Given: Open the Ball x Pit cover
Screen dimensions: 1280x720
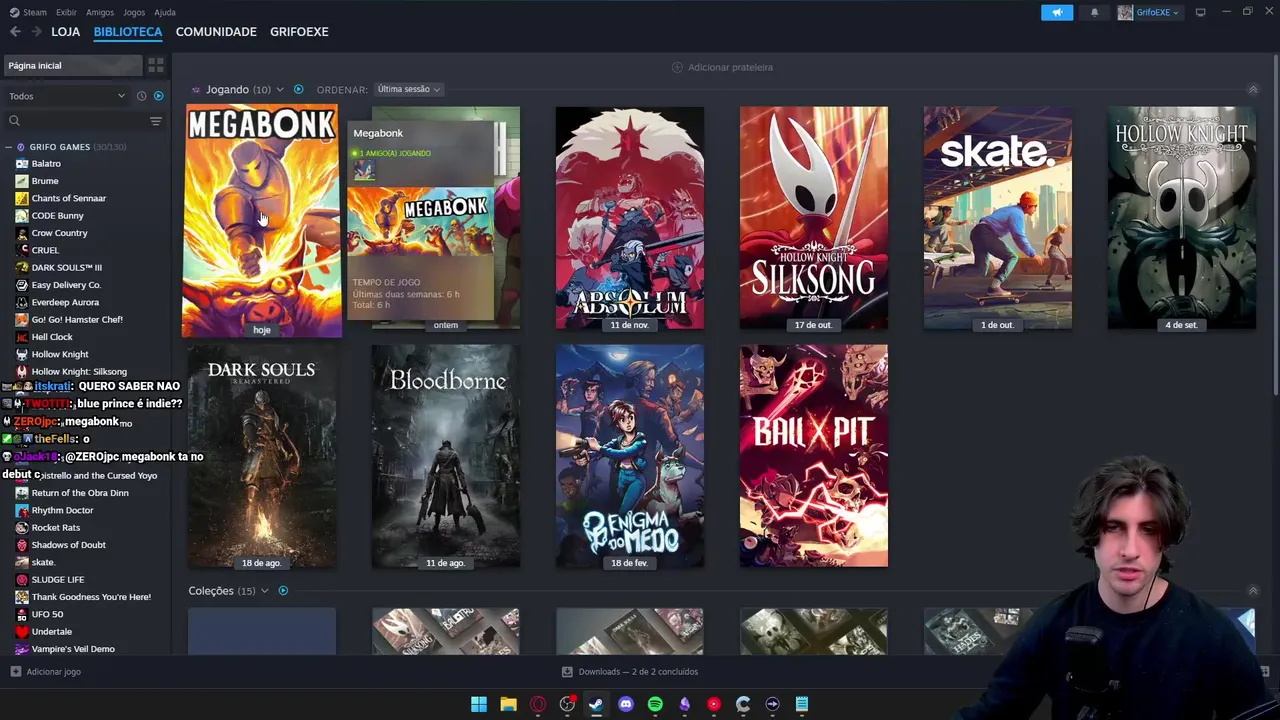Looking at the screenshot, I should click(x=814, y=456).
